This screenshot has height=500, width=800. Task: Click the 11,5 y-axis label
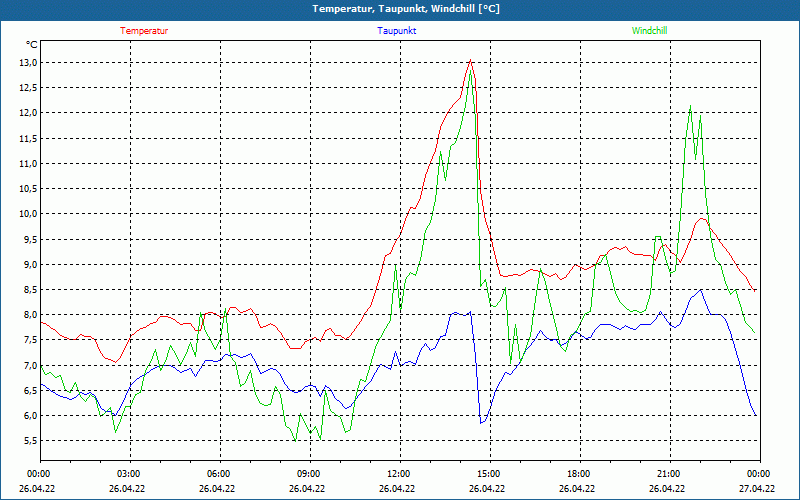pos(29,138)
